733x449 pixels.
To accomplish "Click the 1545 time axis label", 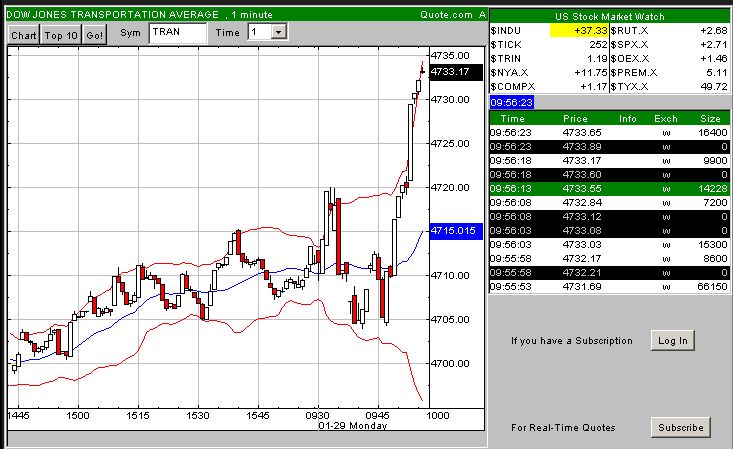I will [x=258, y=415].
